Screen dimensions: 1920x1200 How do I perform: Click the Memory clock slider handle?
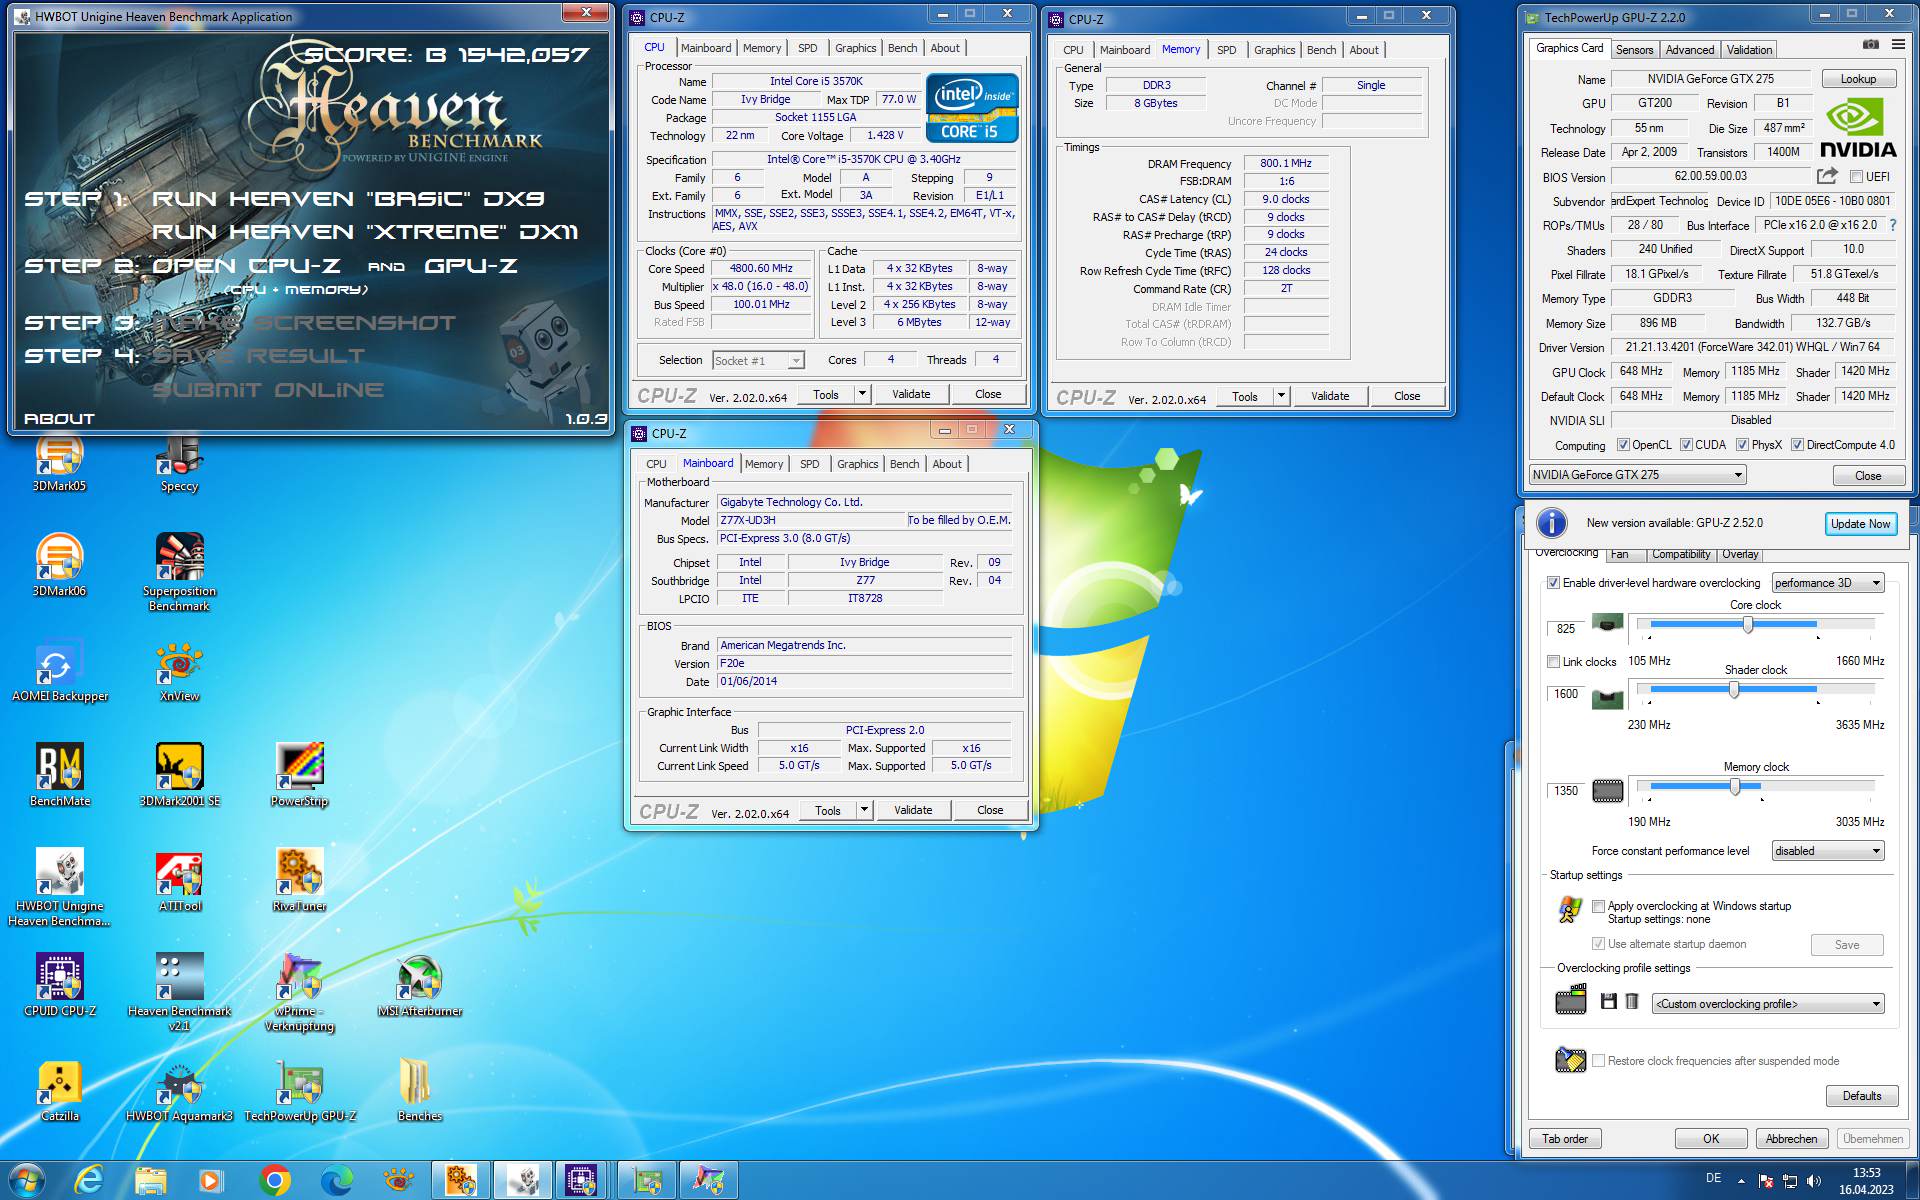pyautogui.click(x=1735, y=787)
